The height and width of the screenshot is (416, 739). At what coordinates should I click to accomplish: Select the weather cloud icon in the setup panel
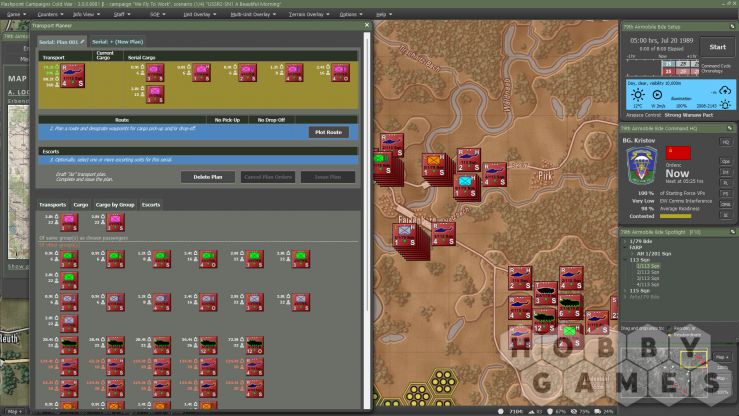(x=725, y=90)
